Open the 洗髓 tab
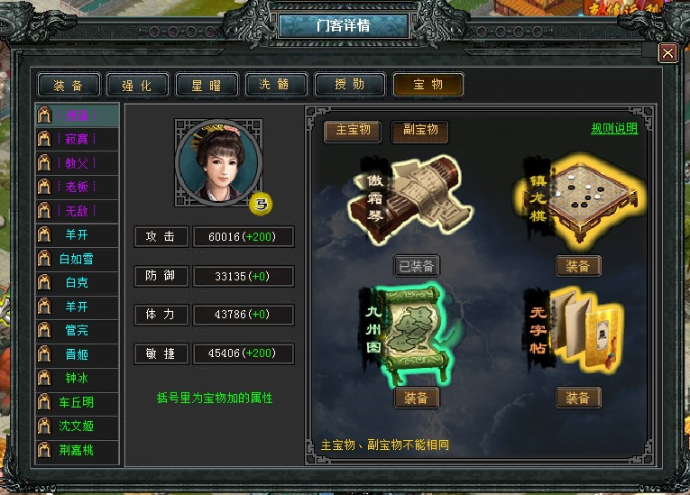690x495 pixels. point(275,84)
